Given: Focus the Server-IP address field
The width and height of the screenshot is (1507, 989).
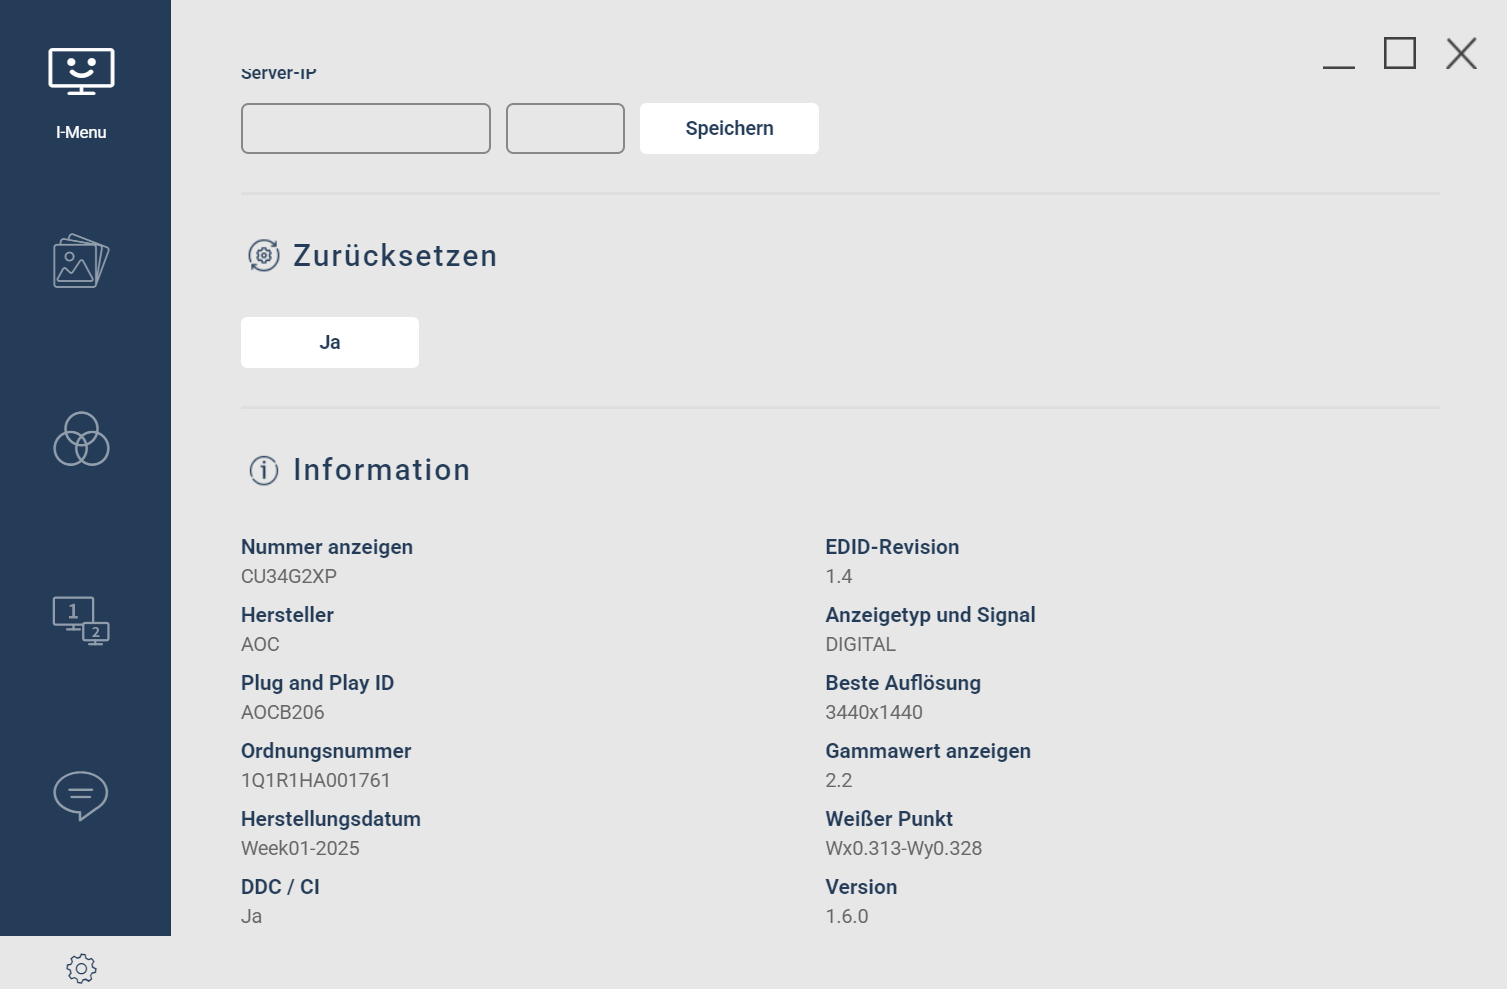Looking at the screenshot, I should coord(366,128).
